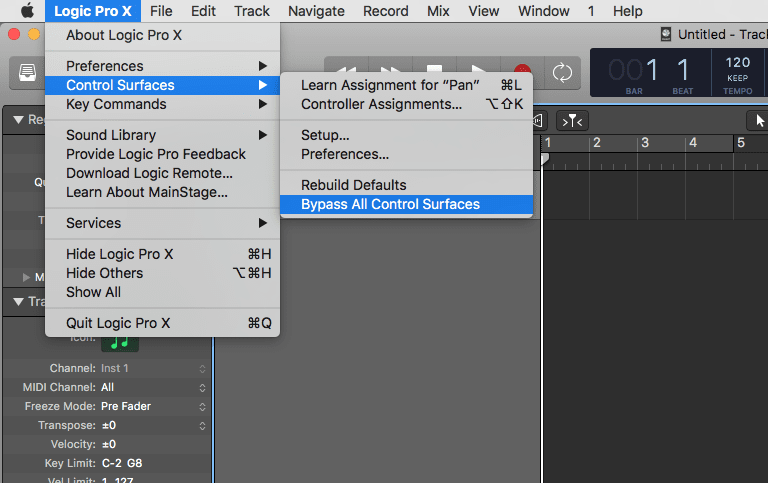Click the beat position display
768x483 pixels.
pyautogui.click(x=683, y=70)
